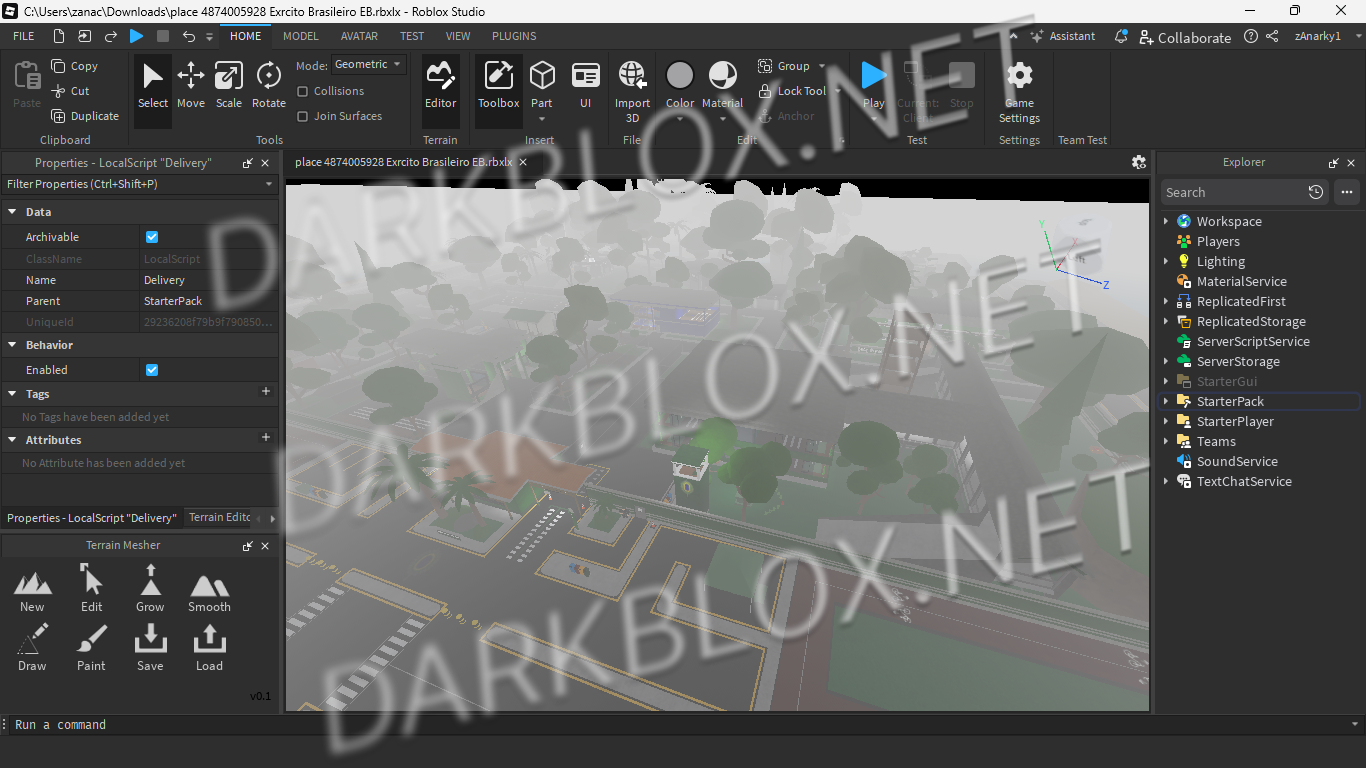Image resolution: width=1366 pixels, height=768 pixels.
Task: Select Edit in Terrain Mesher
Action: click(x=91, y=590)
